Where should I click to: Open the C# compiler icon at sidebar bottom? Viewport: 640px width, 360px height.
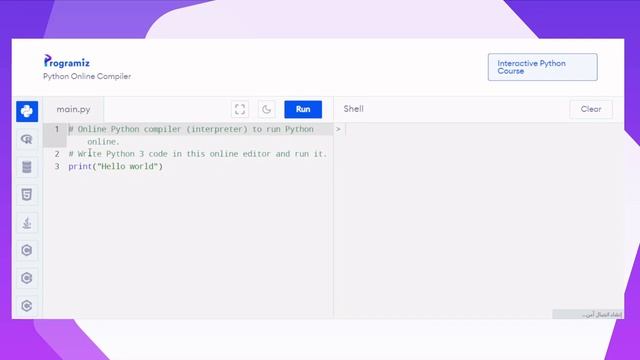click(x=27, y=306)
